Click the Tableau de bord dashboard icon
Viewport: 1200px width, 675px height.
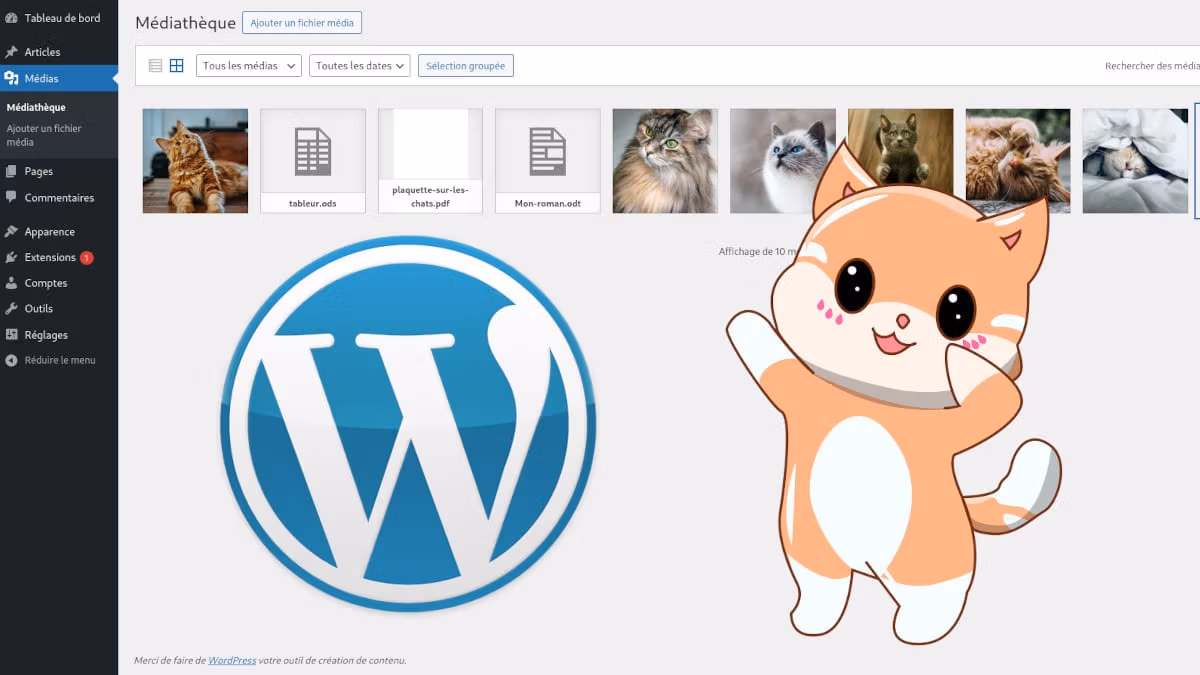11,18
